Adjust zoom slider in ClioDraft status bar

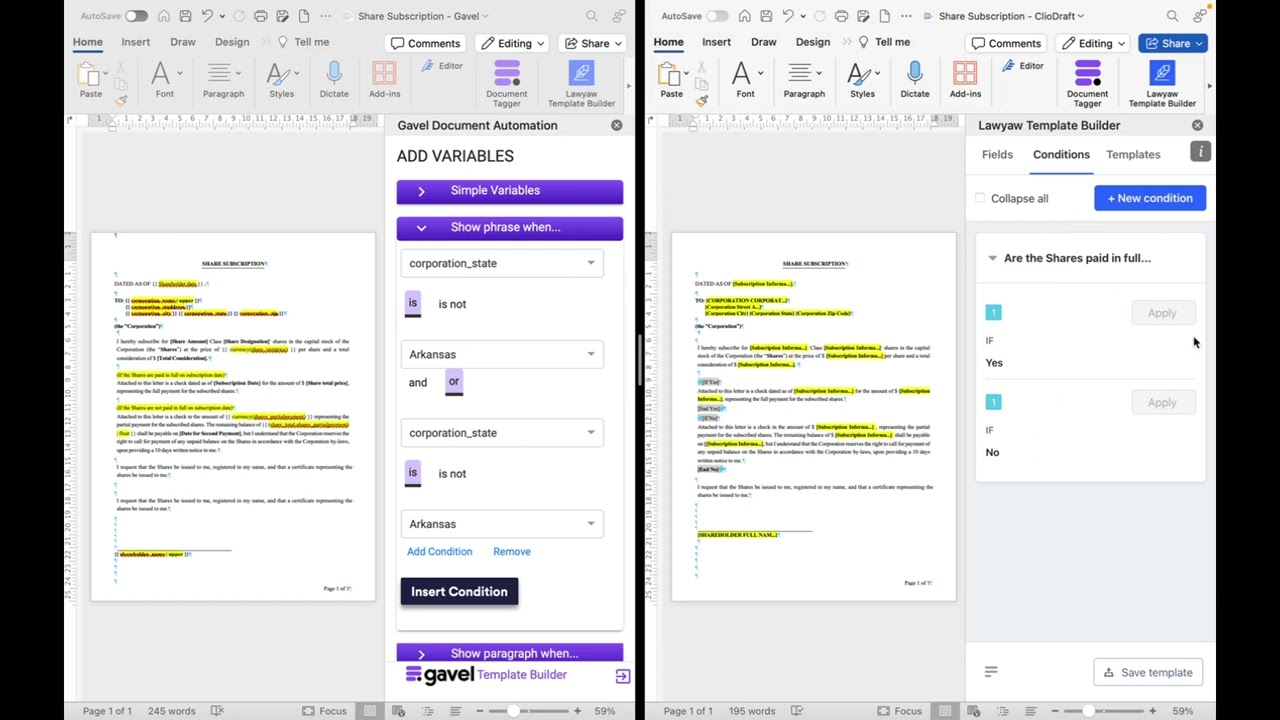click(x=1088, y=711)
